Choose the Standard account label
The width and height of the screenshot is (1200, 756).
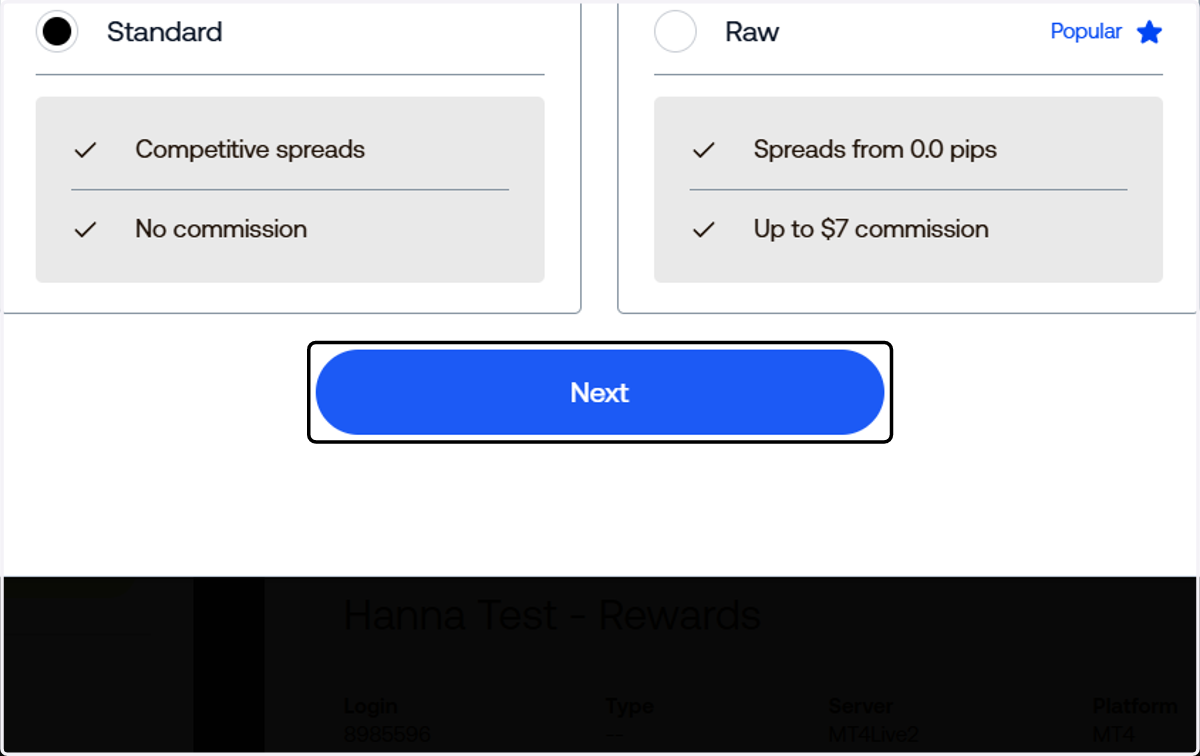[165, 32]
